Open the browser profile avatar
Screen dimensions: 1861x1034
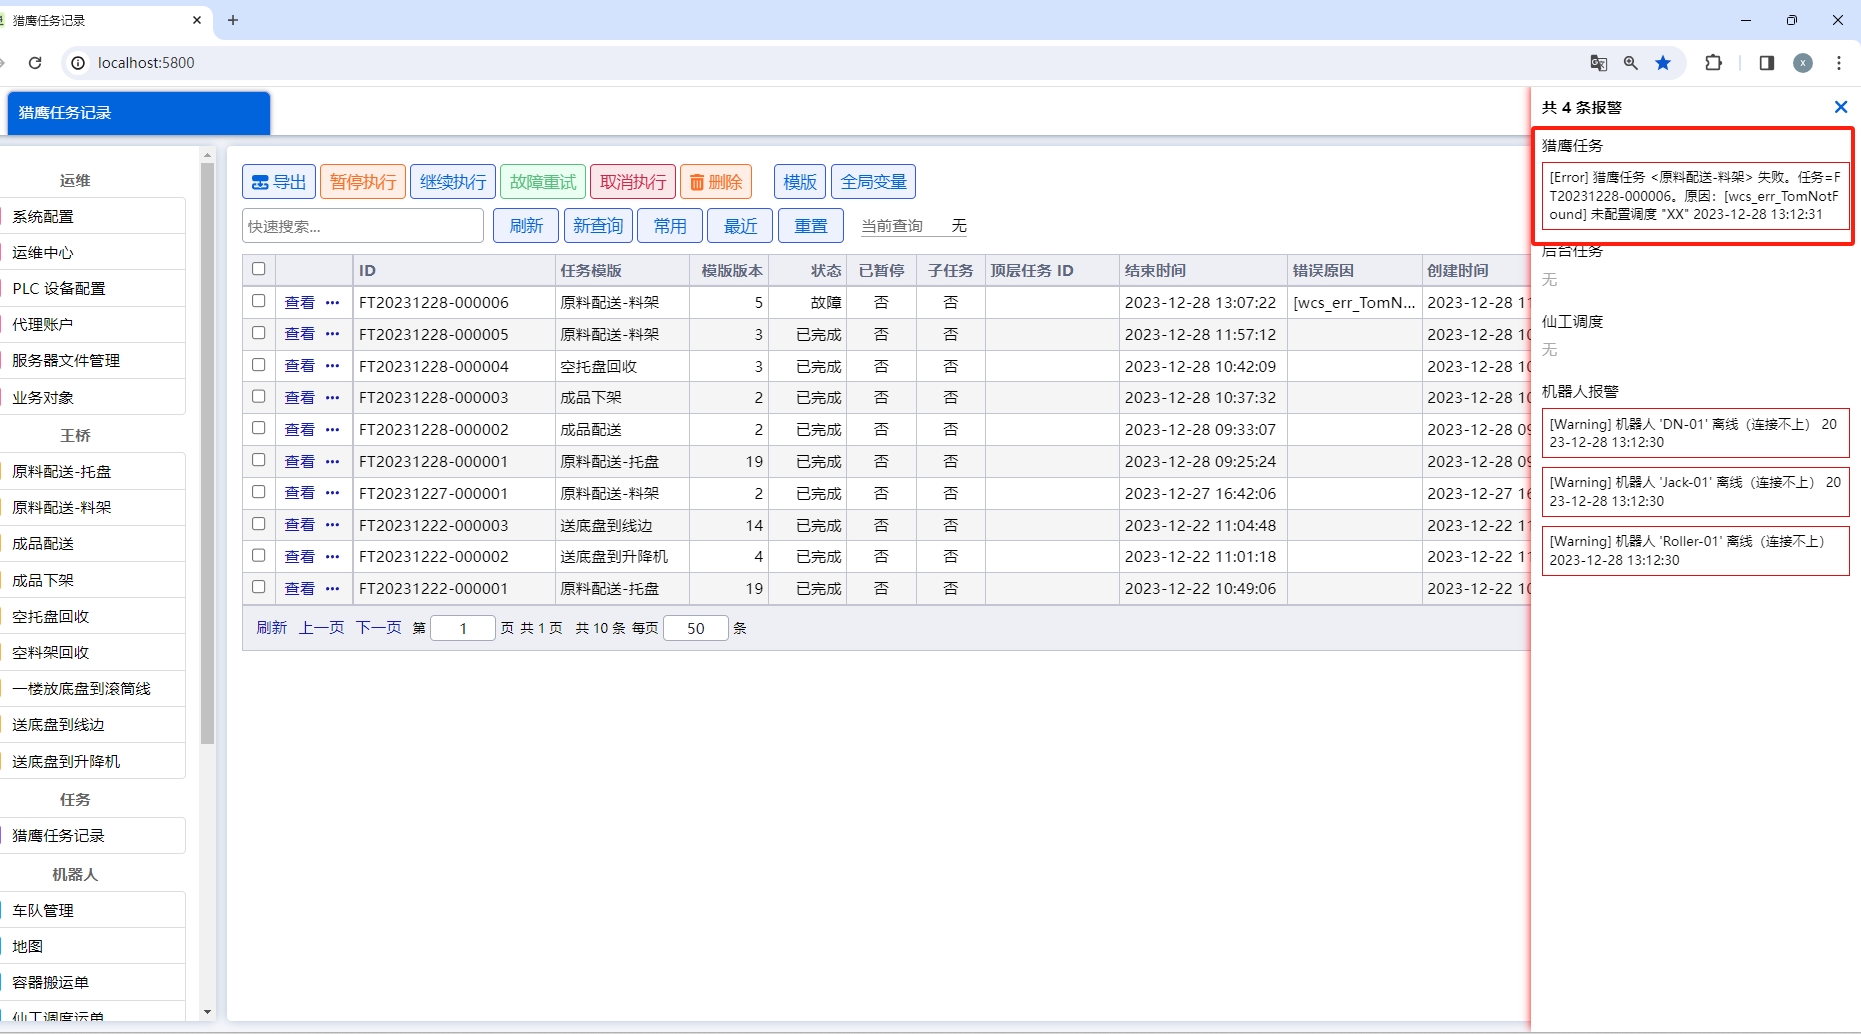coord(1803,63)
